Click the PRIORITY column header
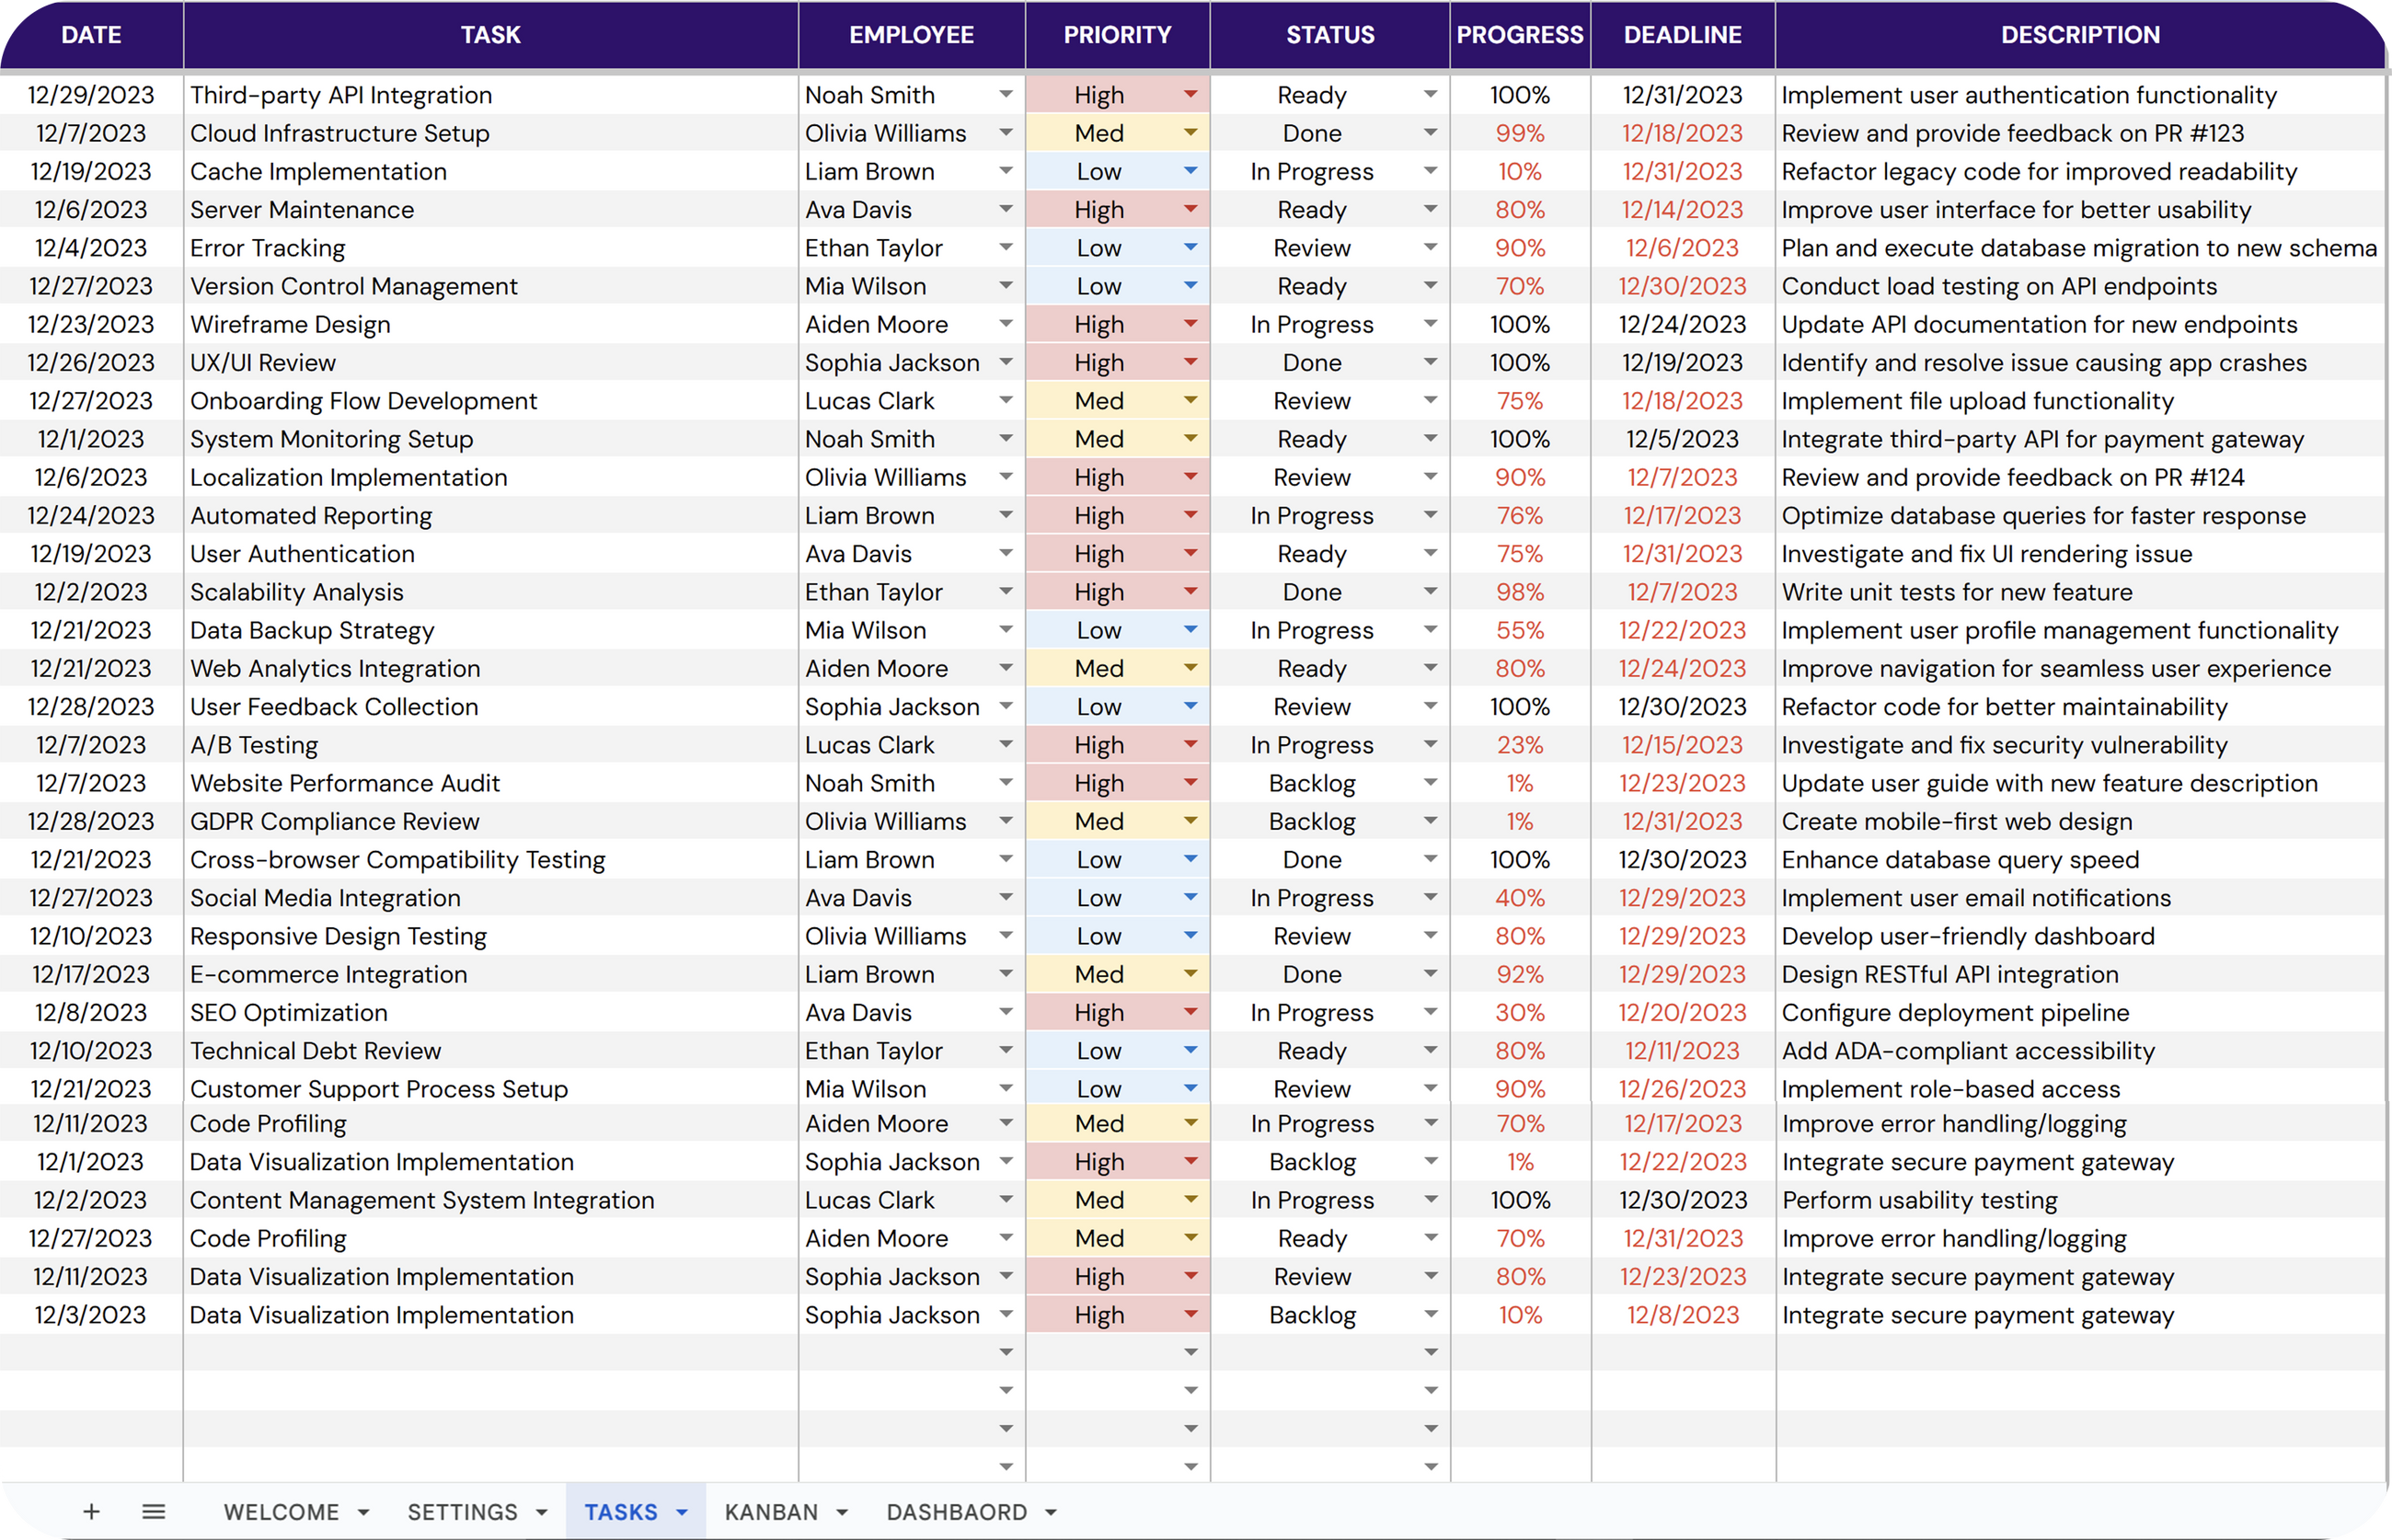 tap(1117, 35)
